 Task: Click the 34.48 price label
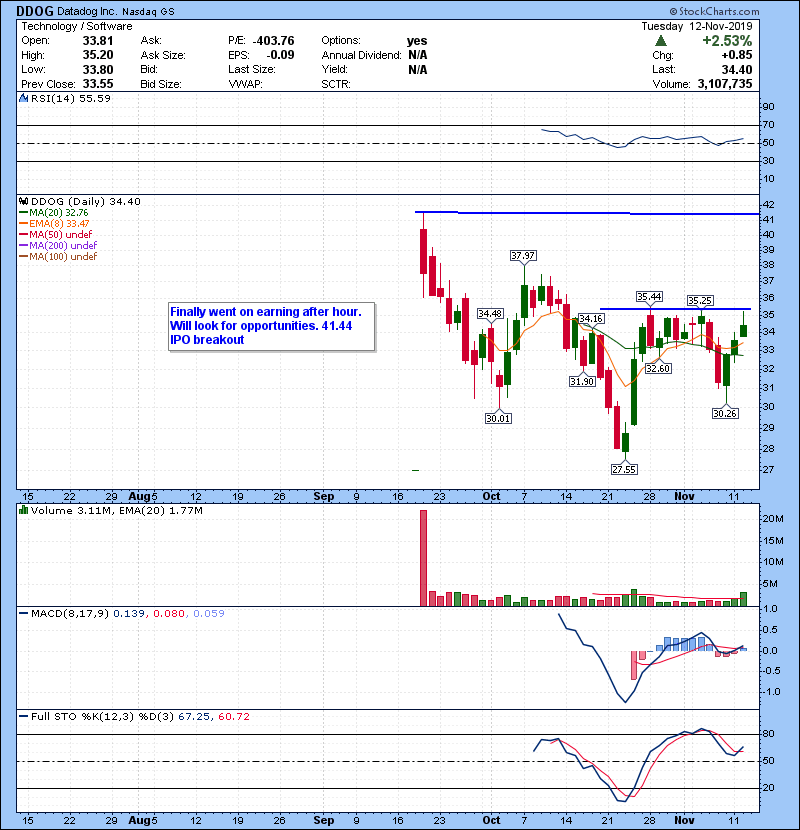[490, 313]
